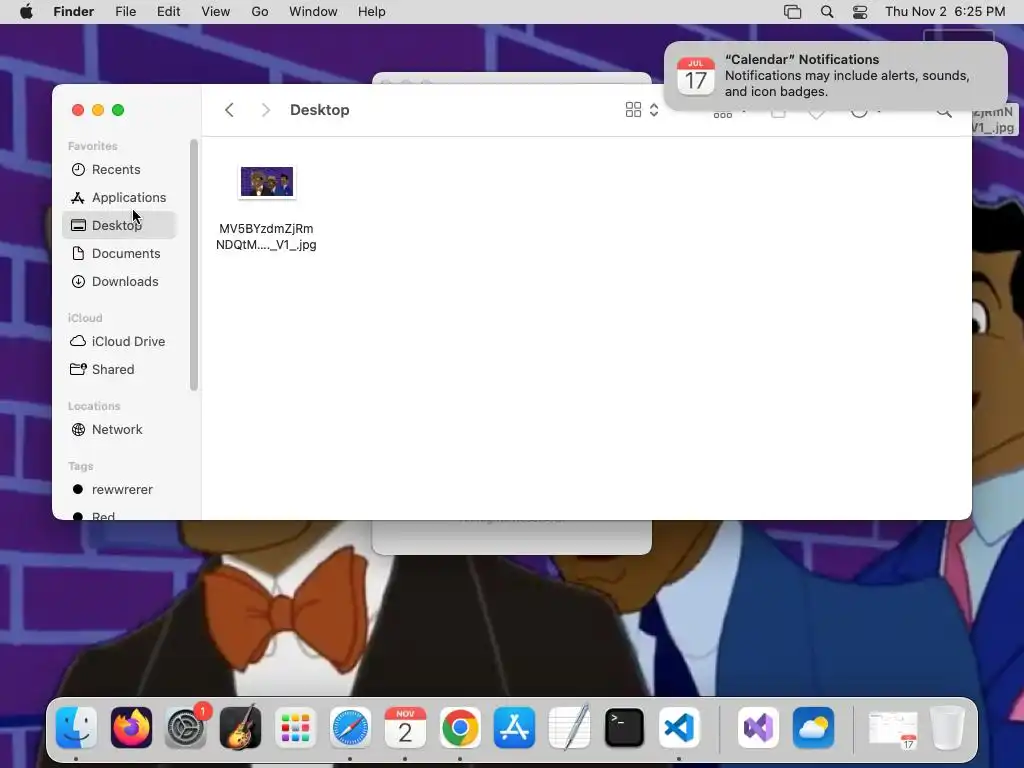This screenshot has width=1024, height=768.
Task: Open Calendar from the Dock
Action: [405, 728]
